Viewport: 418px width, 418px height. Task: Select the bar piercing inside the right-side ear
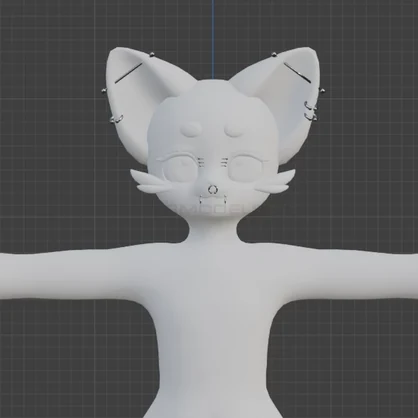coord(297,72)
